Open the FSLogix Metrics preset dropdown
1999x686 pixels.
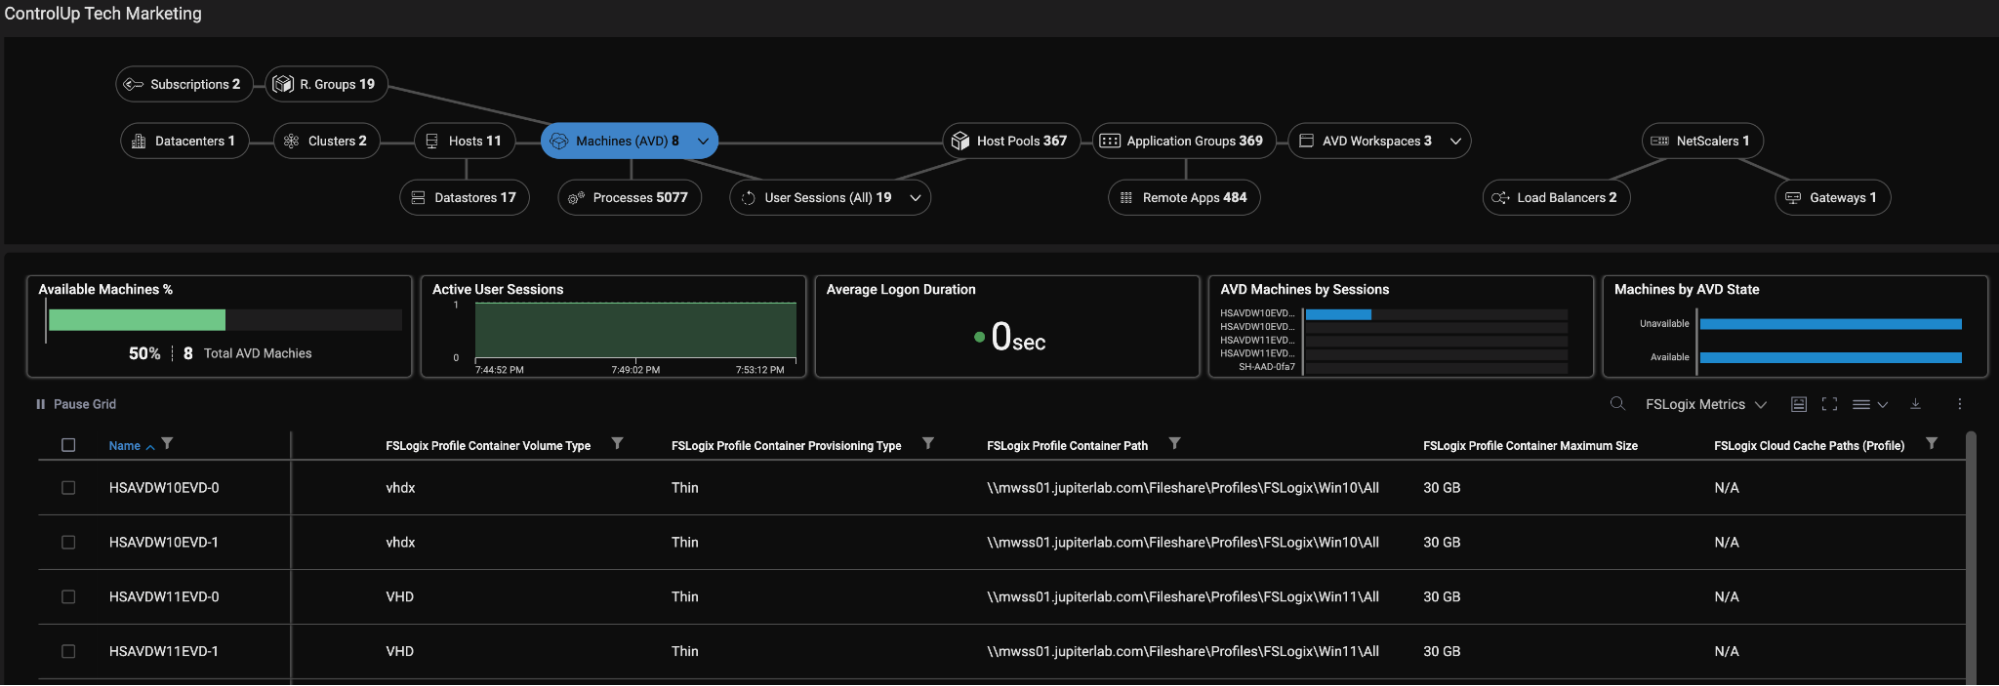pyautogui.click(x=1706, y=404)
